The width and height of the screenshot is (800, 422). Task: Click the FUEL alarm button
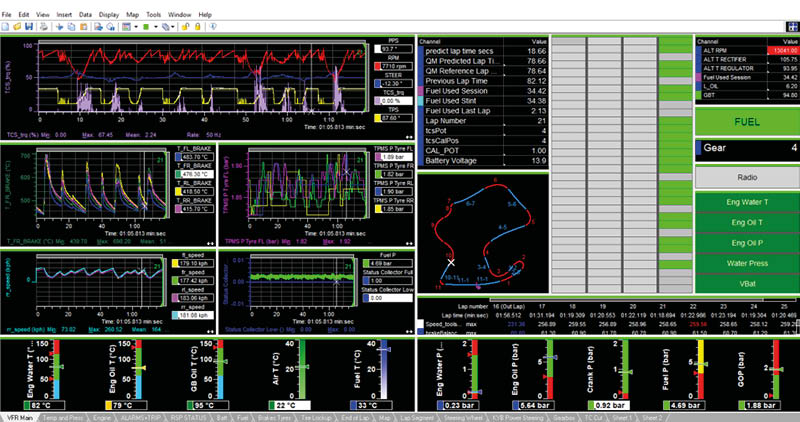click(747, 122)
